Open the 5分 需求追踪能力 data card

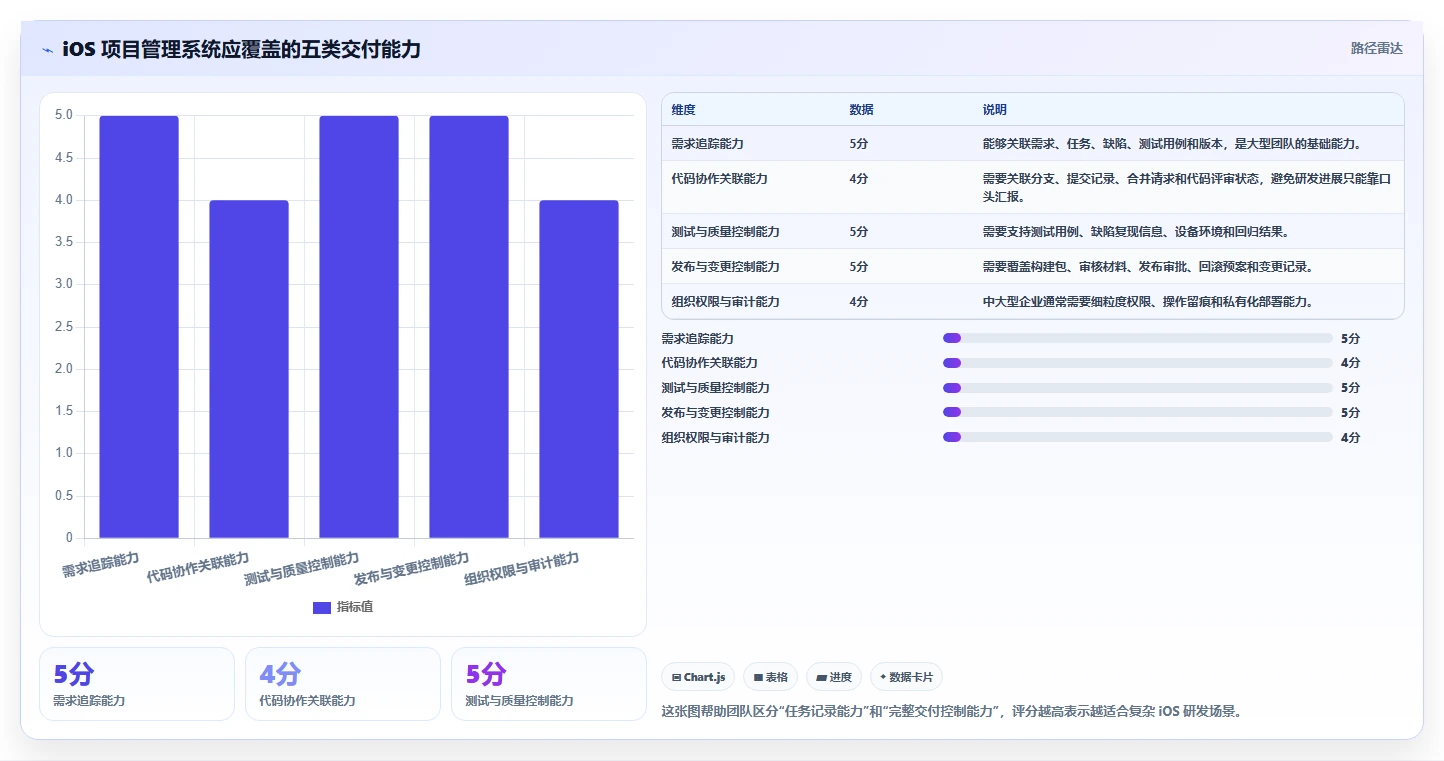137,684
